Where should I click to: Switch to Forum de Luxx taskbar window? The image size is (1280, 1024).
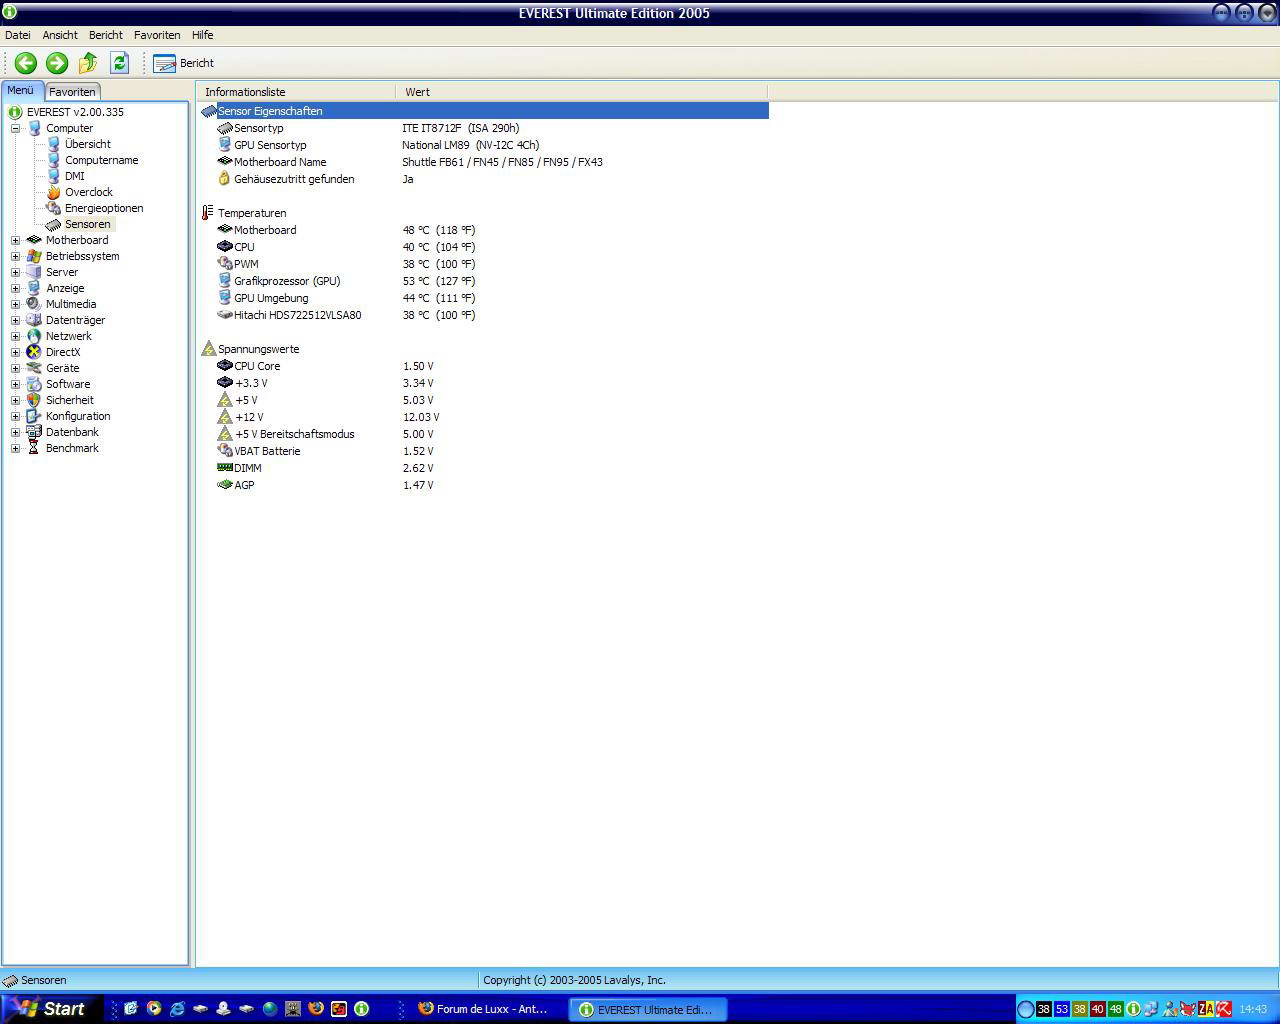[485, 1009]
